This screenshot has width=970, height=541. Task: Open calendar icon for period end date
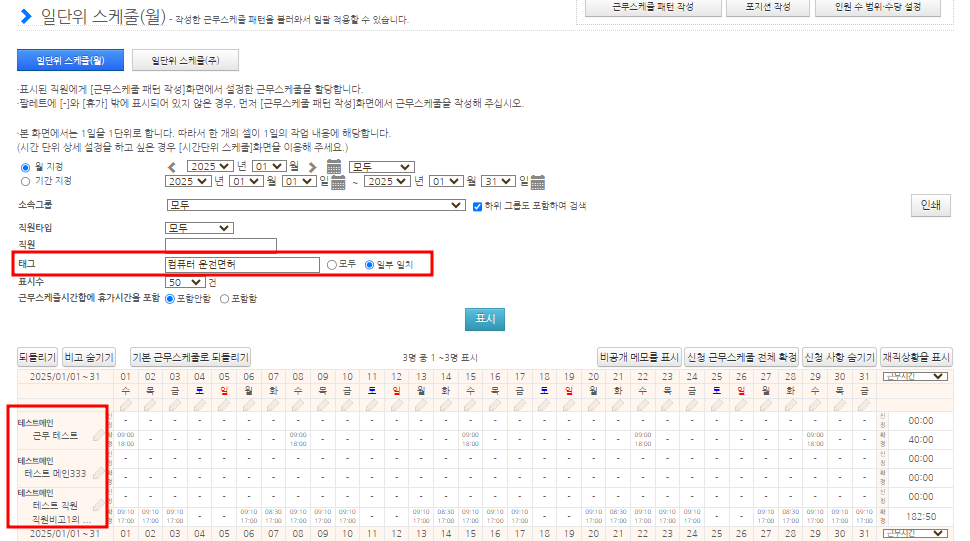pyautogui.click(x=538, y=182)
